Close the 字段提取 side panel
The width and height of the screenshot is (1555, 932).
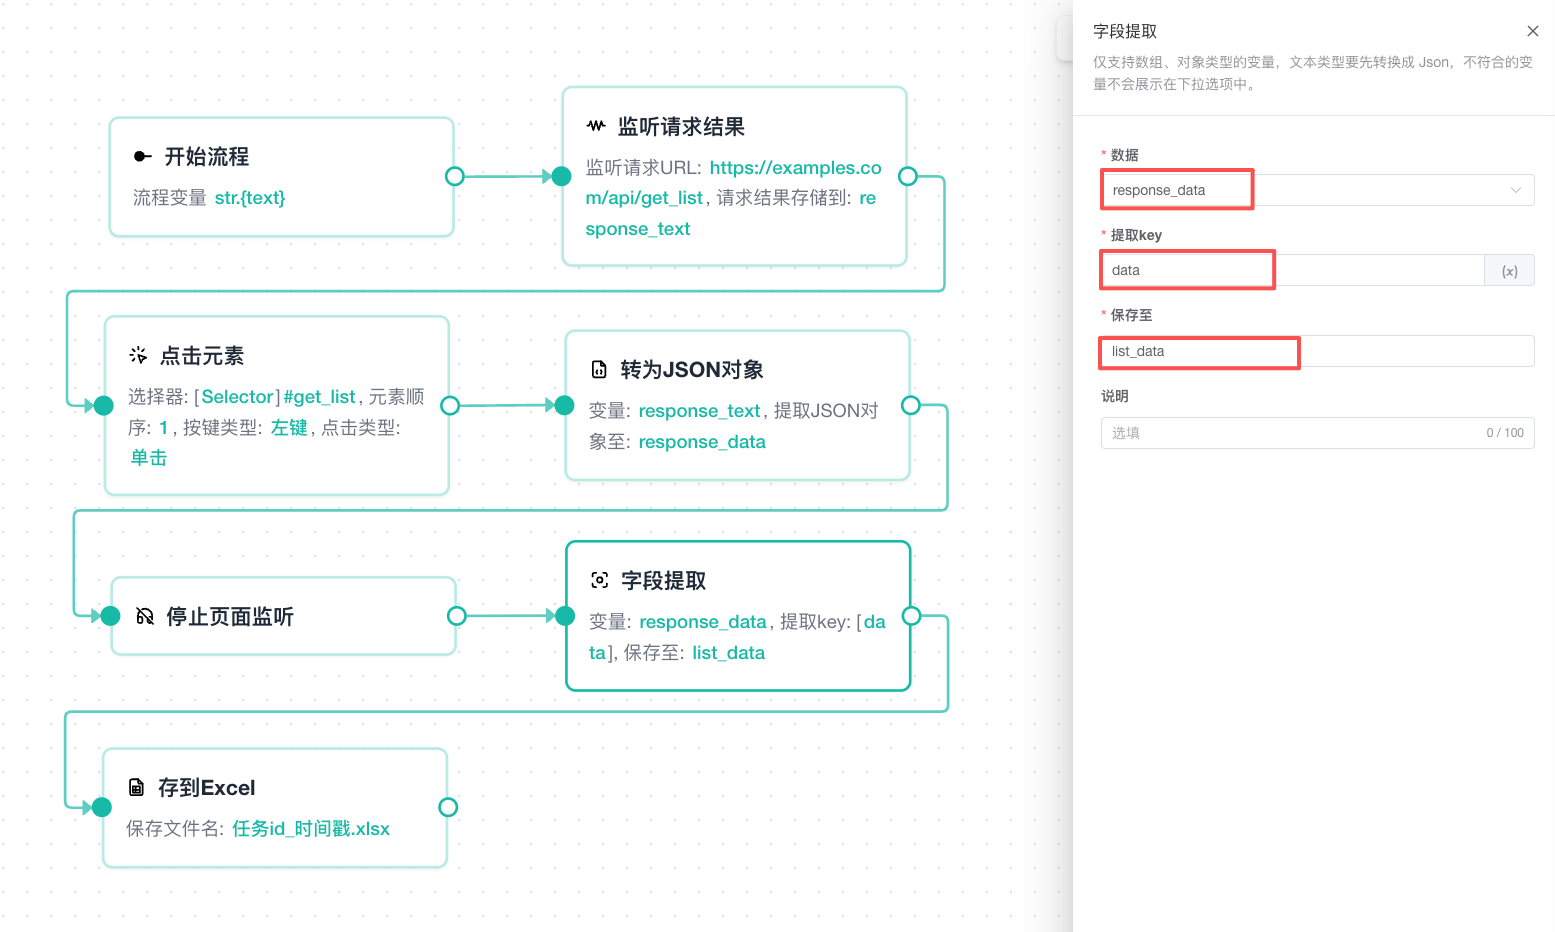pyautogui.click(x=1533, y=31)
